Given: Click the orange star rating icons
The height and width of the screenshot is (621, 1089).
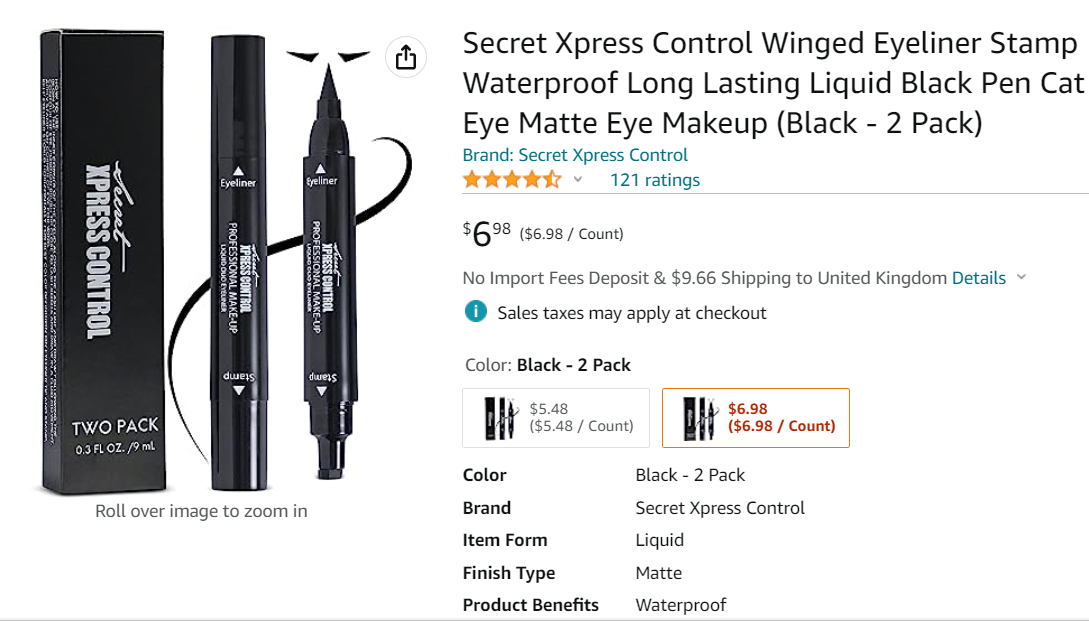Looking at the screenshot, I should click(x=511, y=180).
